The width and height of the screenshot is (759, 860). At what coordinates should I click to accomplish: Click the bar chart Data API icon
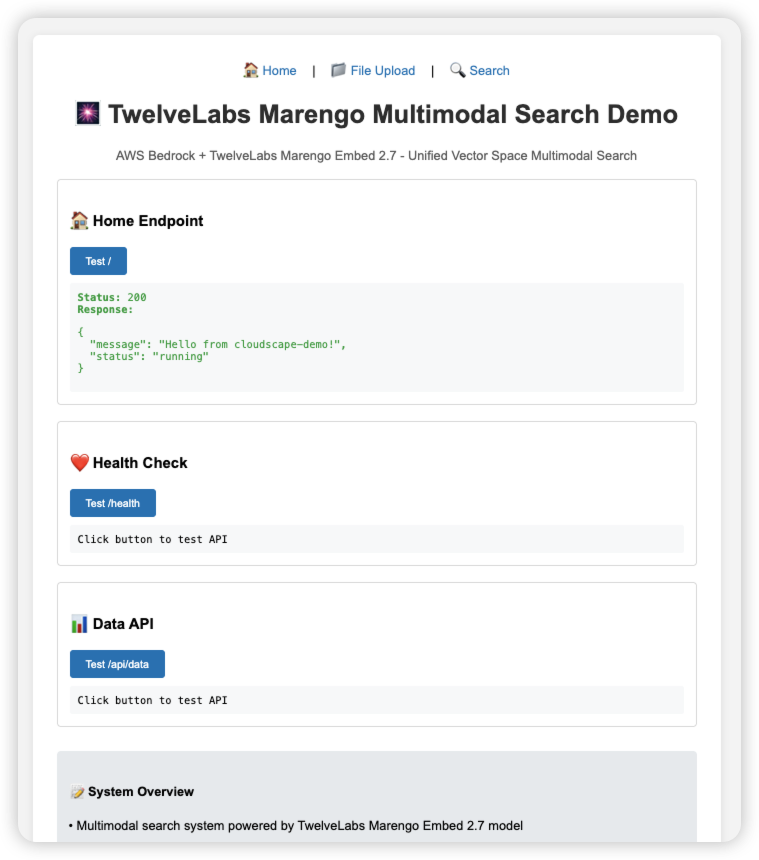80,624
